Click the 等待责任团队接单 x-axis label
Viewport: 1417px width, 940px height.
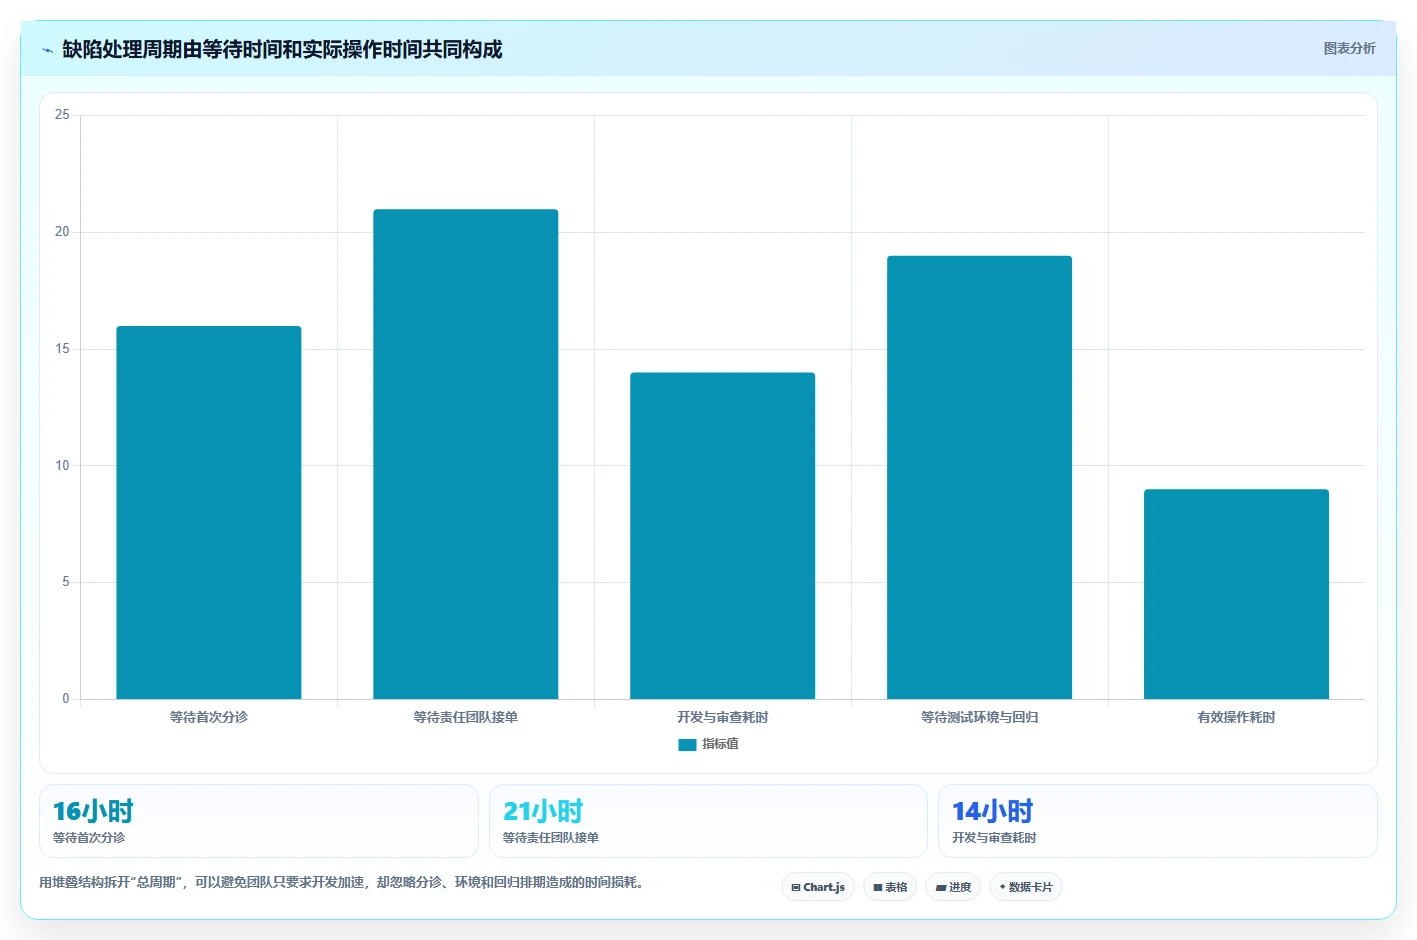click(x=466, y=717)
